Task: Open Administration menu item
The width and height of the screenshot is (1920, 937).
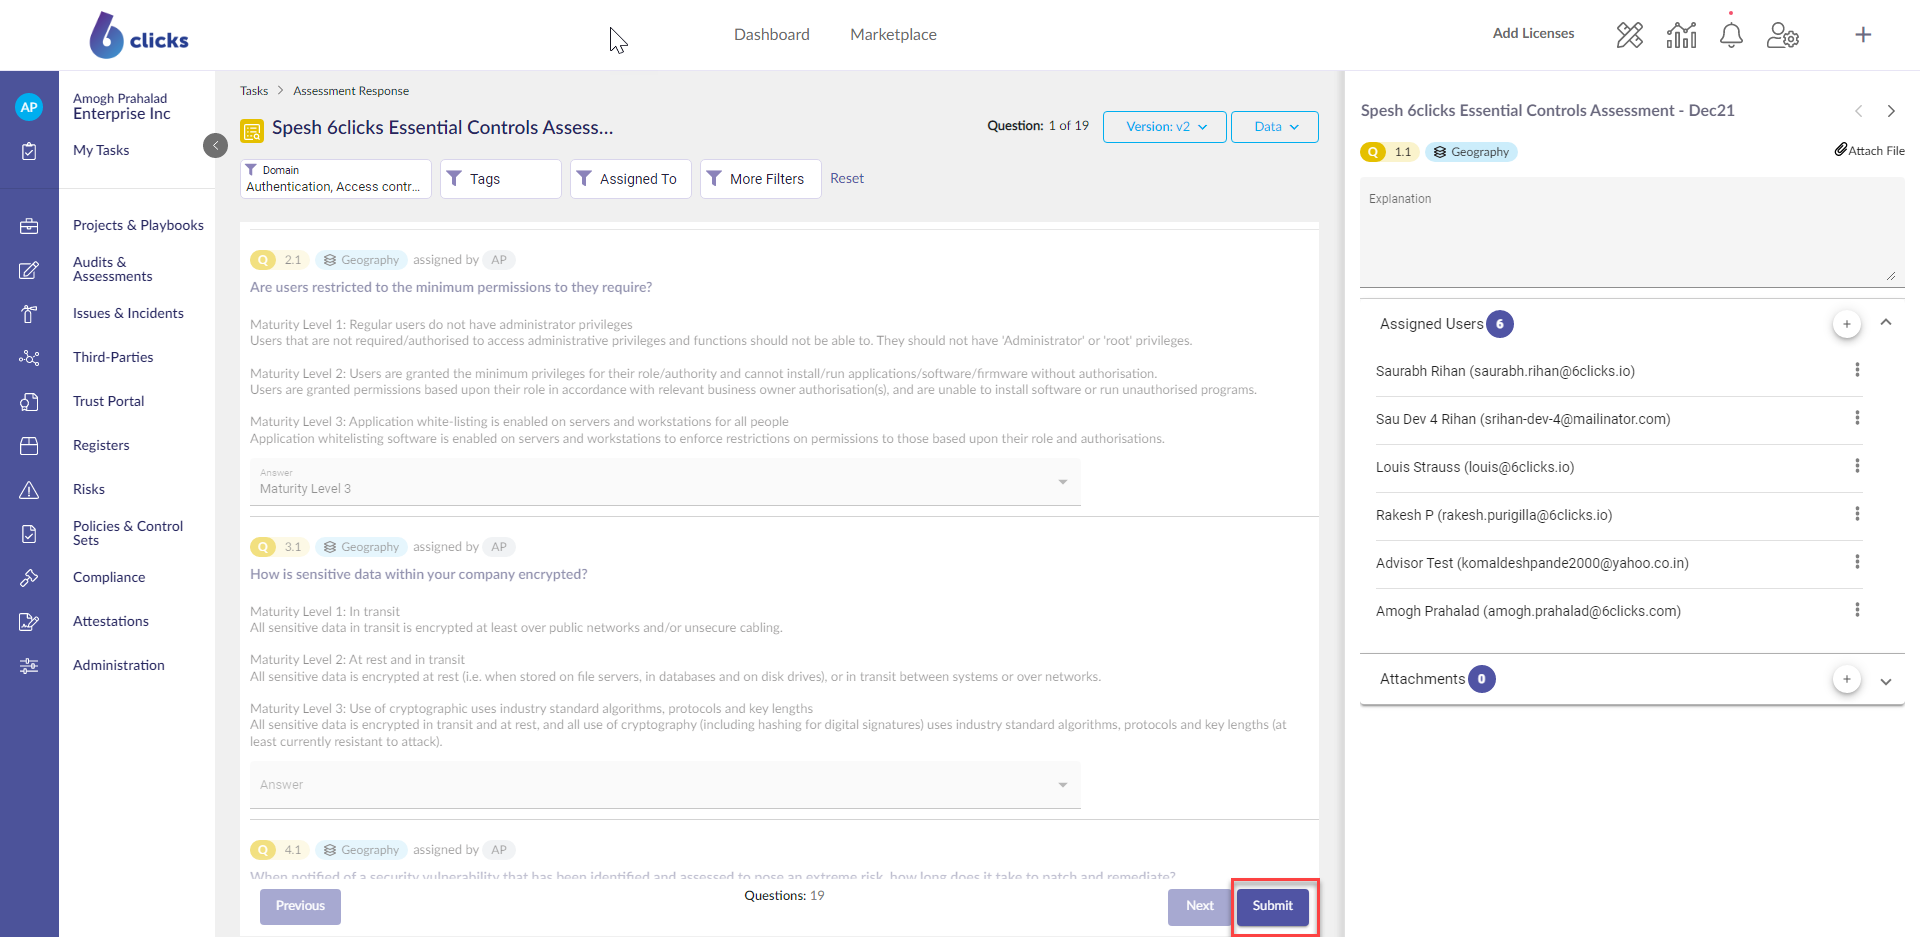Action: pyautogui.click(x=119, y=665)
